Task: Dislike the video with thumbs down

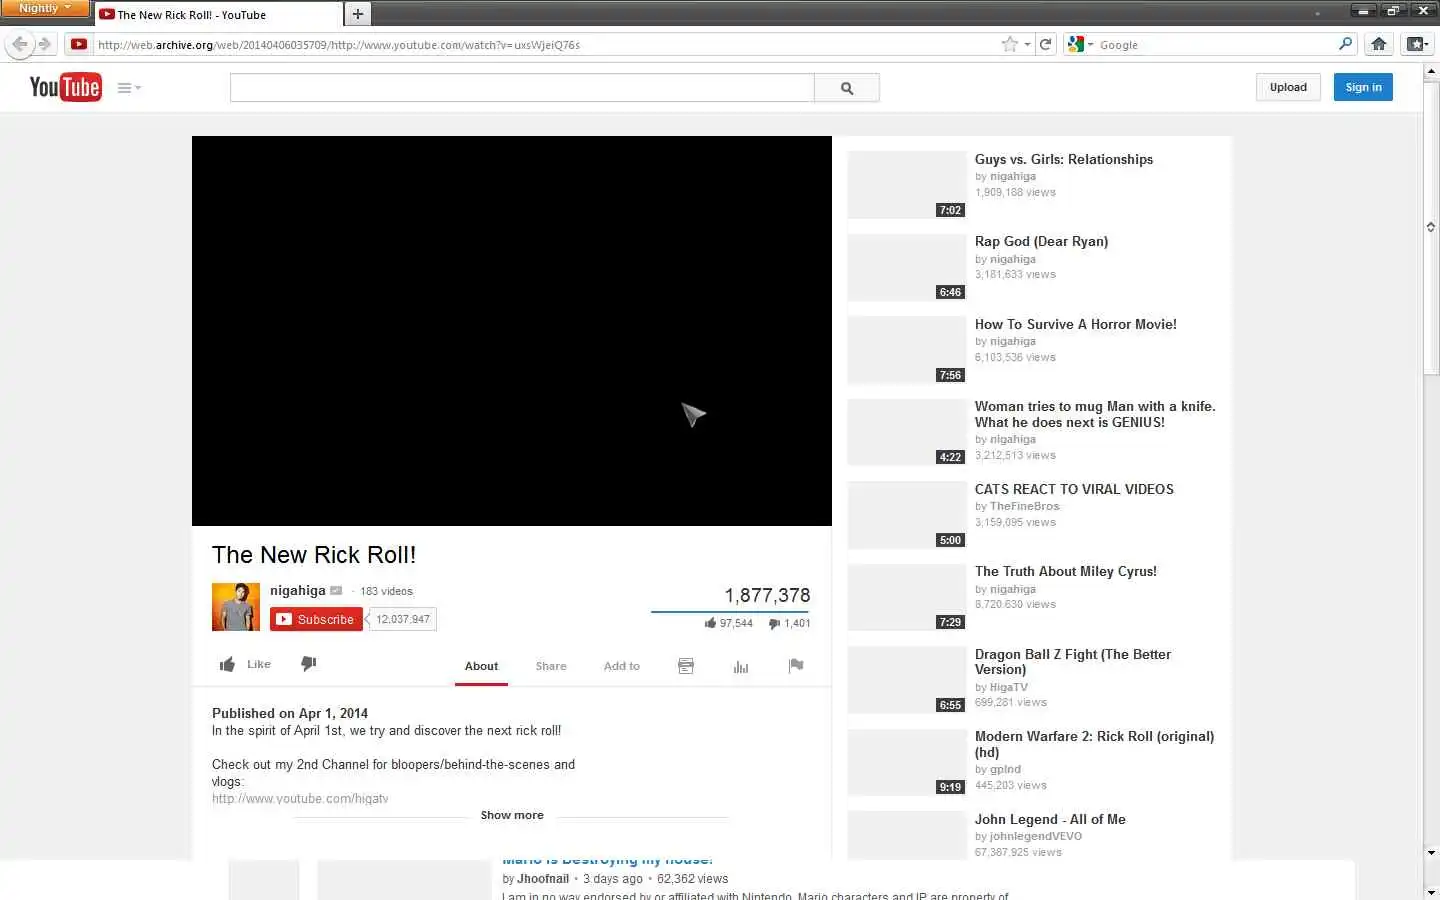Action: click(x=309, y=664)
